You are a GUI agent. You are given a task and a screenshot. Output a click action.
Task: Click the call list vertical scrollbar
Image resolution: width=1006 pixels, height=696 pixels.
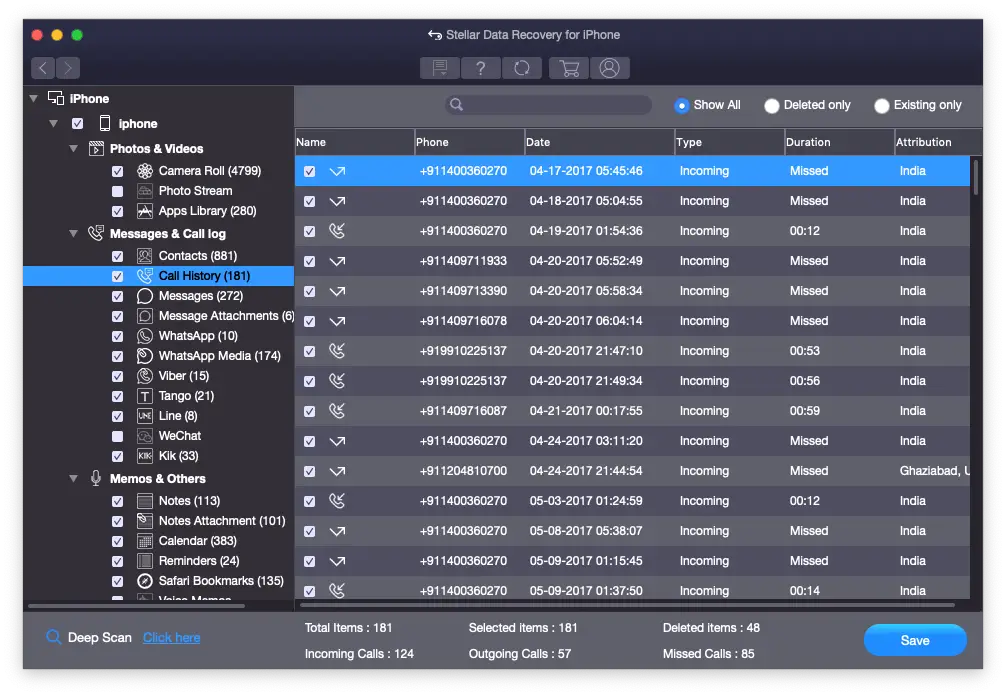coord(976,178)
